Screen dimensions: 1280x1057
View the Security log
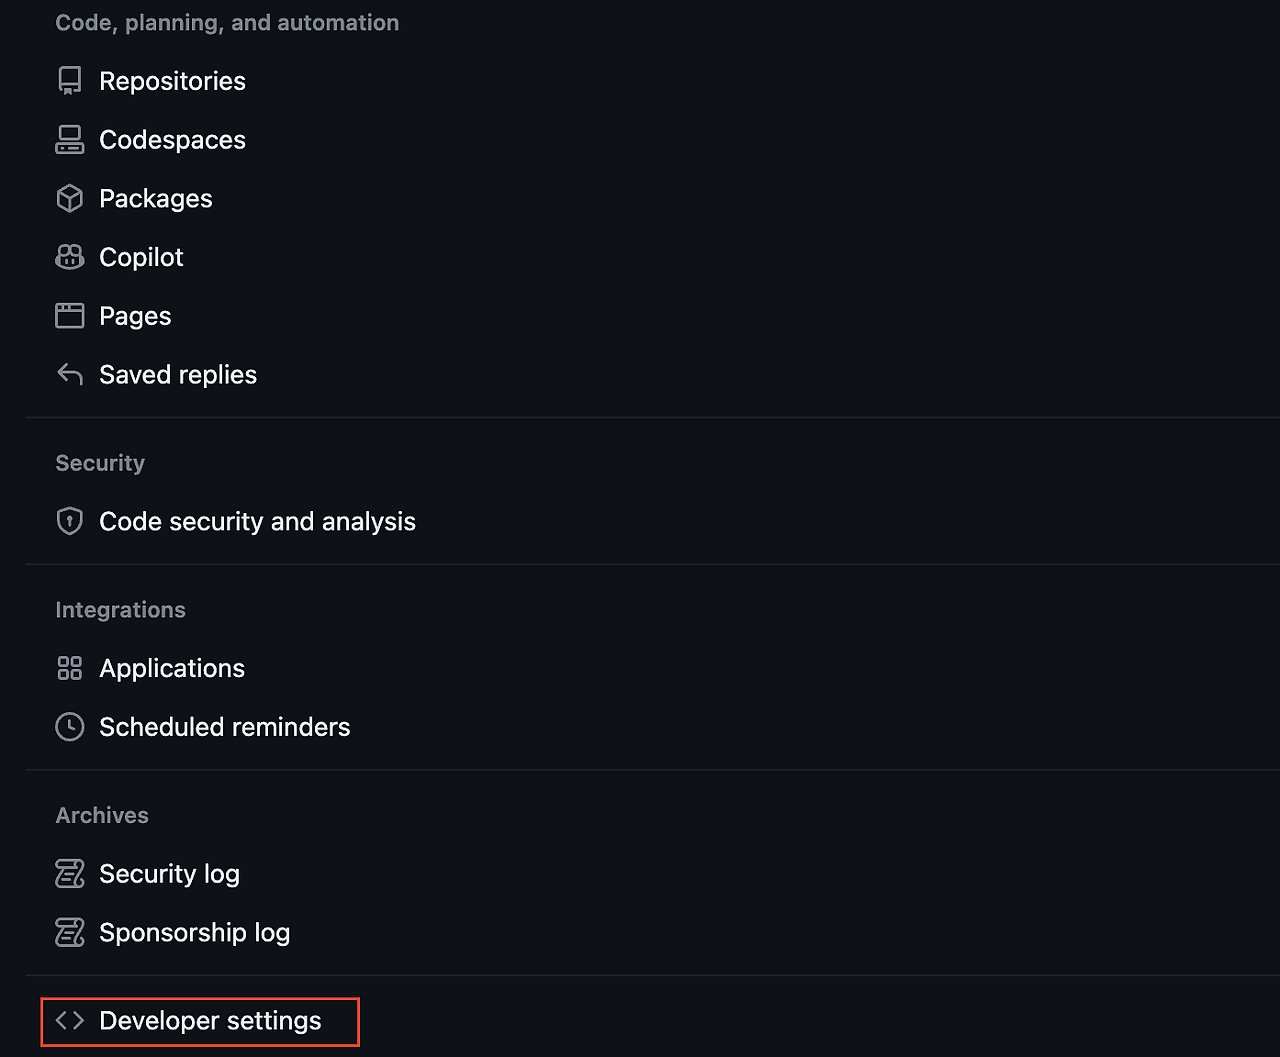pos(168,873)
